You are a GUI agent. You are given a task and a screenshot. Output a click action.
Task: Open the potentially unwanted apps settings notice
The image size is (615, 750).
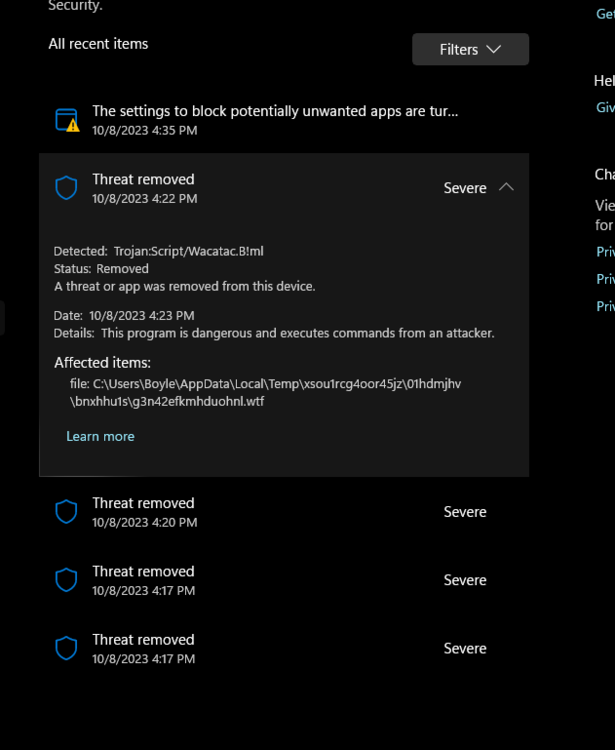point(284,120)
